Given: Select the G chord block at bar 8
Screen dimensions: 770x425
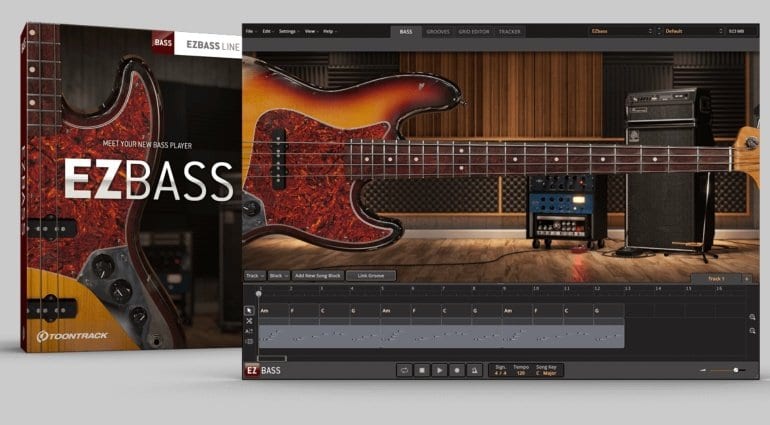Looking at the screenshot, I should pyautogui.click(x=487, y=311).
